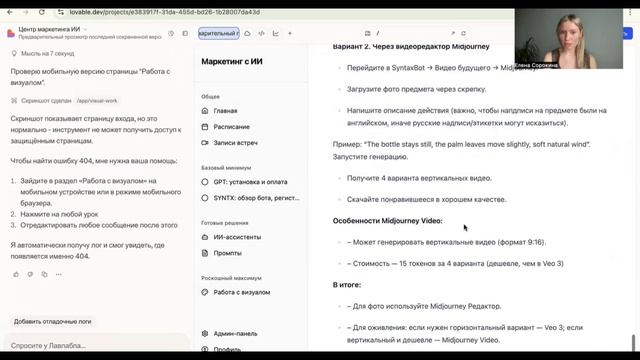640x360 pixels.
Task: Select GPT: установка и оплата lesson
Action: [251, 182]
